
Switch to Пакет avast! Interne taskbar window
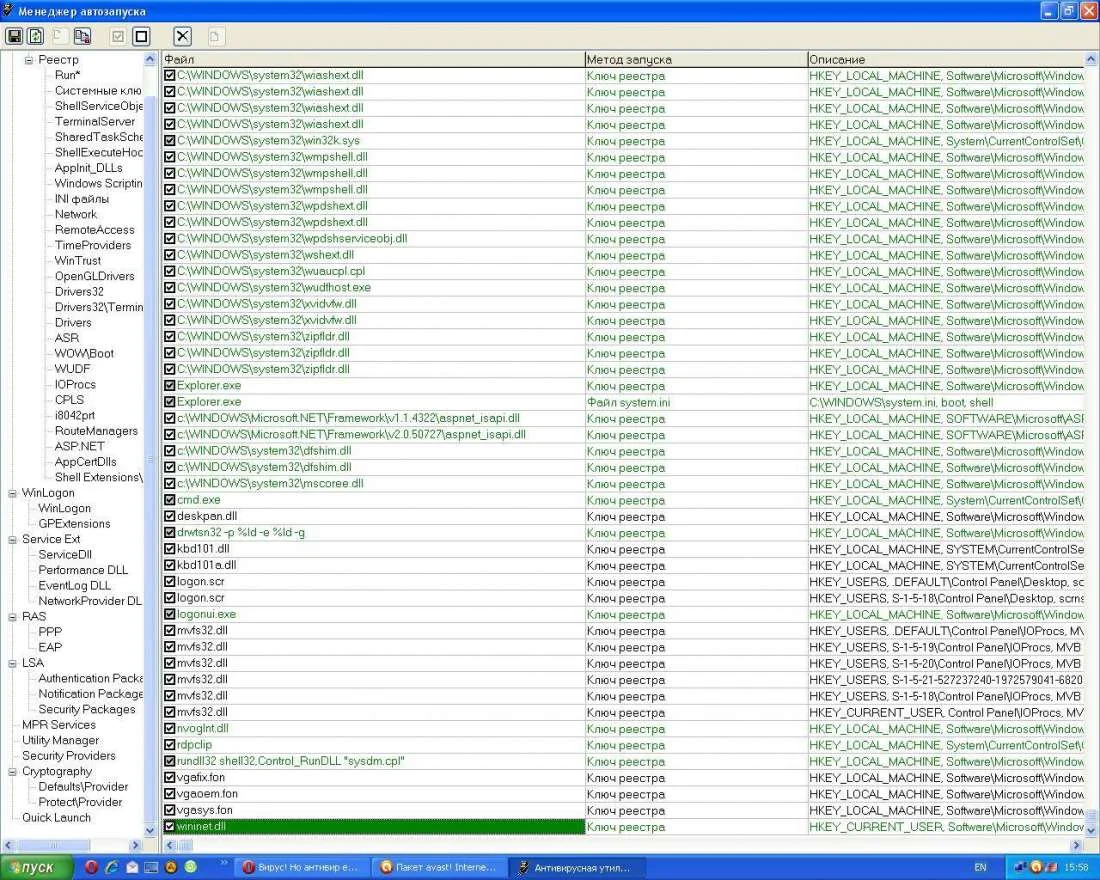[x=438, y=867]
